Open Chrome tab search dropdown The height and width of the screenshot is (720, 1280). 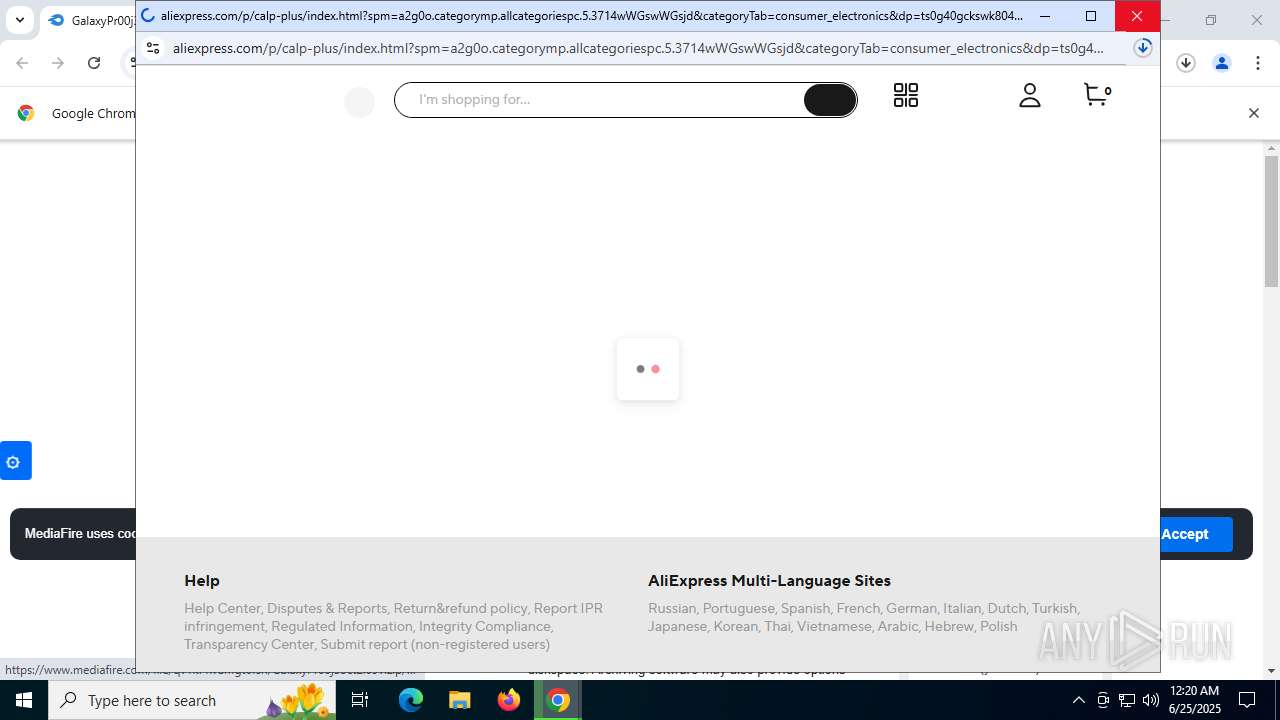tap(19, 20)
